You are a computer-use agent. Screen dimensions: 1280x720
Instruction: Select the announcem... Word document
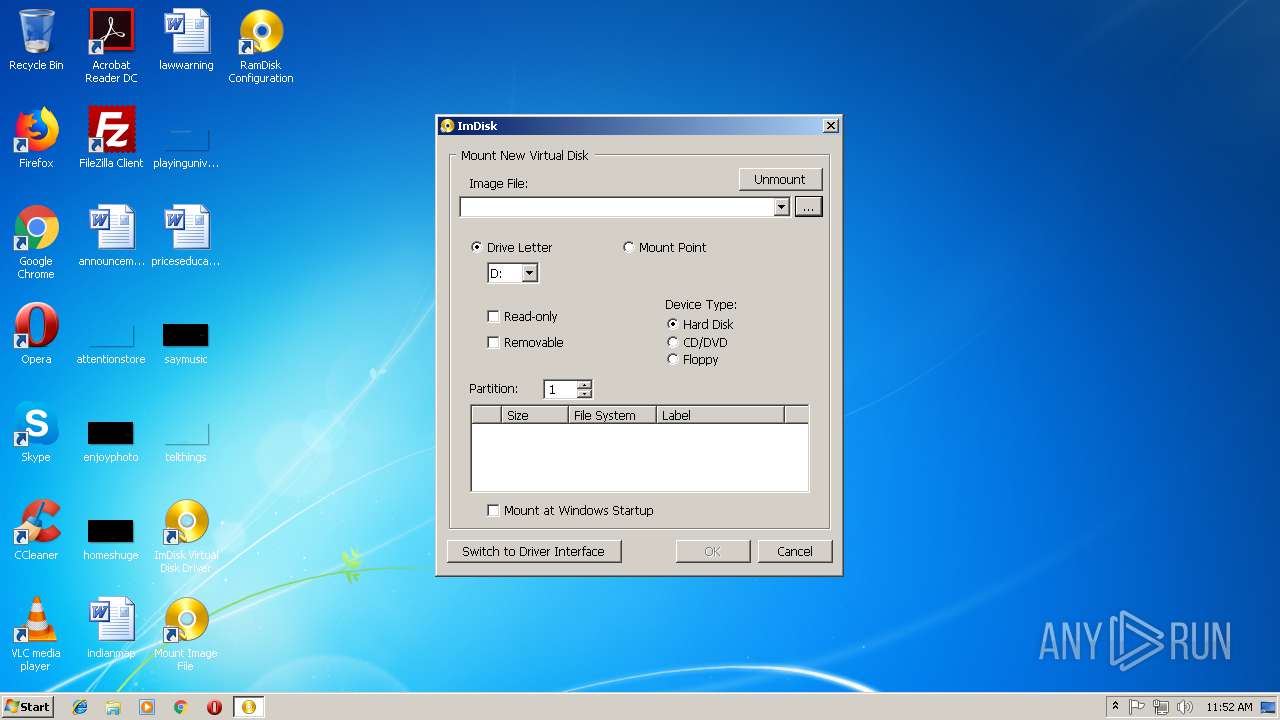pos(111,236)
